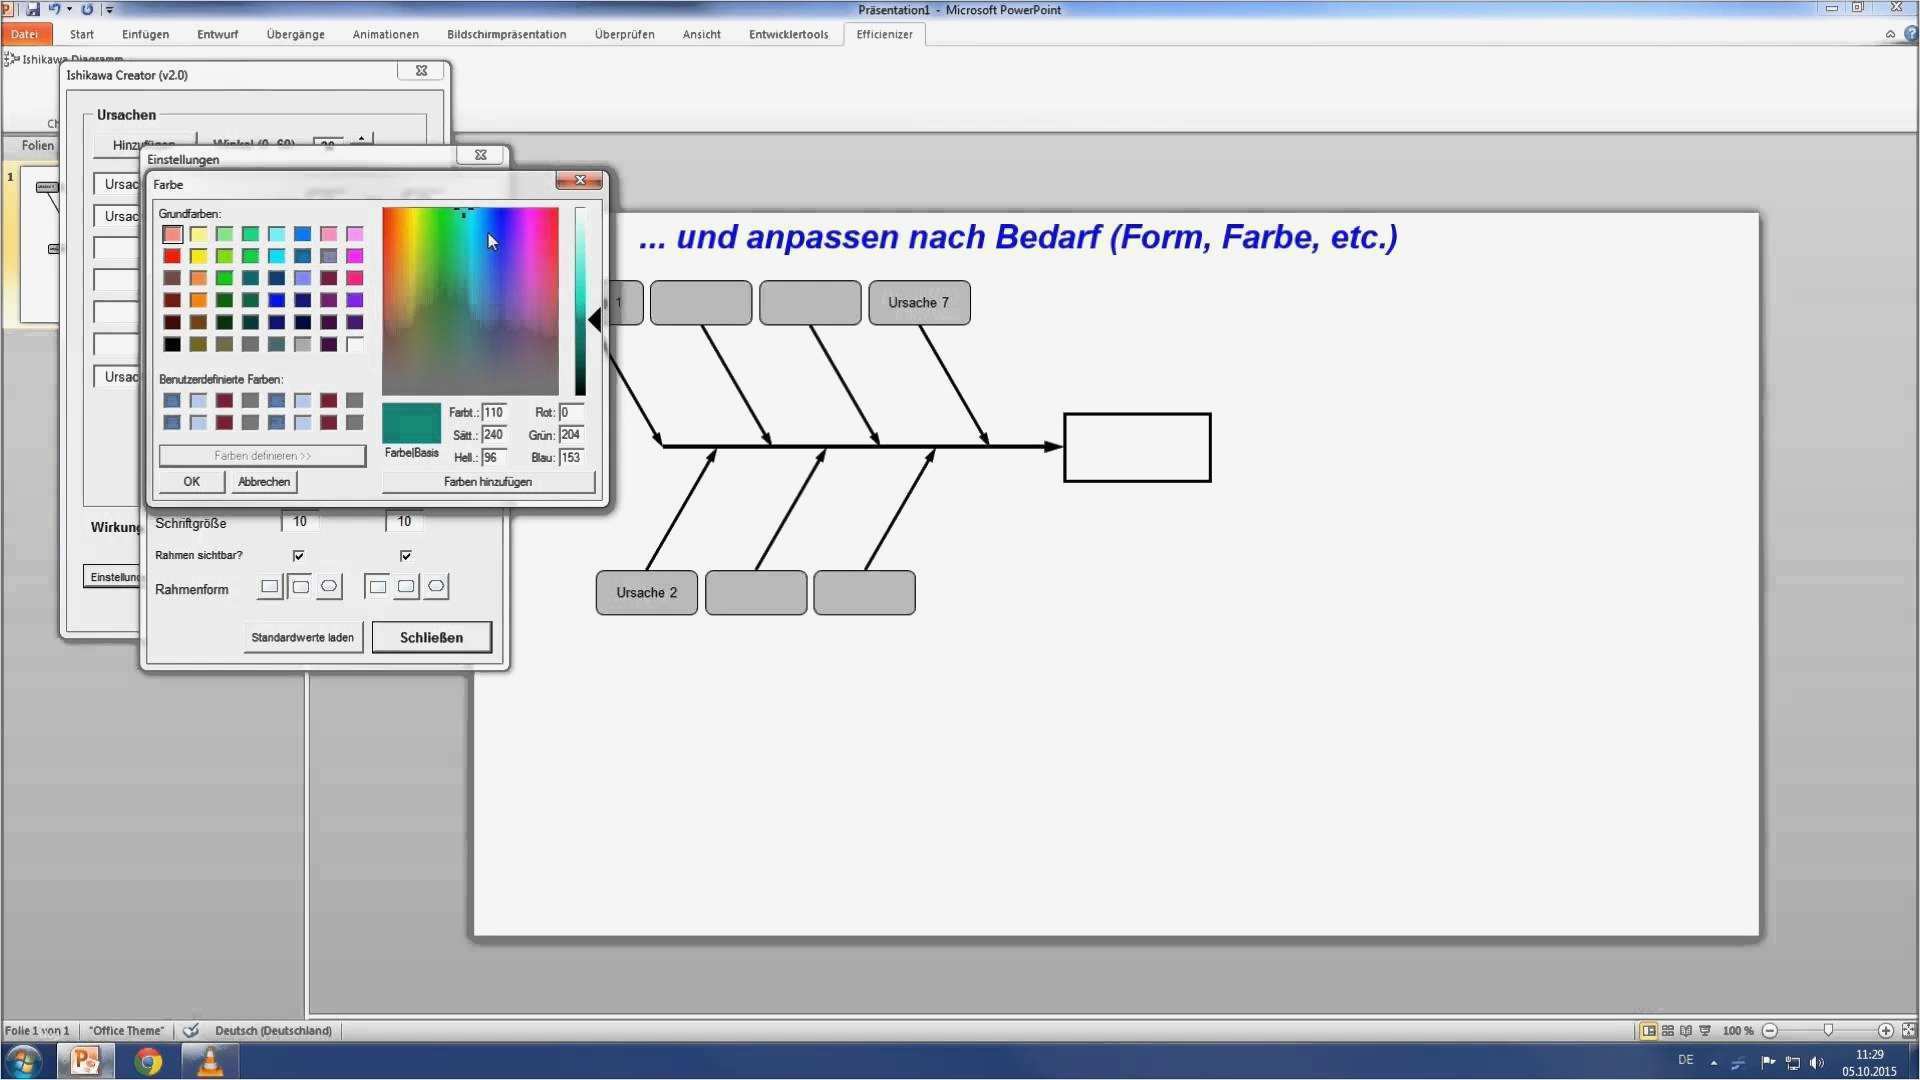Image resolution: width=1920 pixels, height=1080 pixels.
Task: Click zoom in plus button
Action: pos(1885,1030)
